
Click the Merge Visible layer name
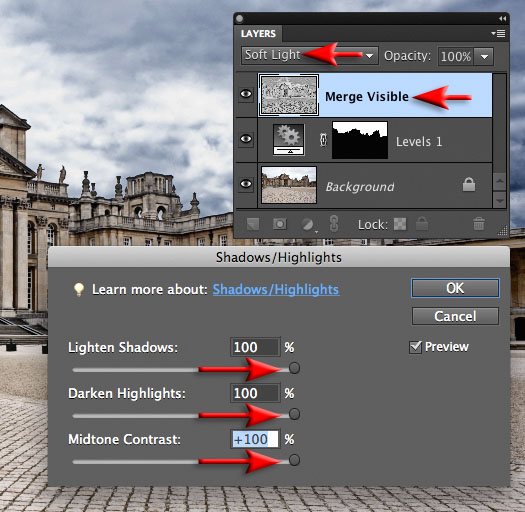pyautogui.click(x=367, y=97)
